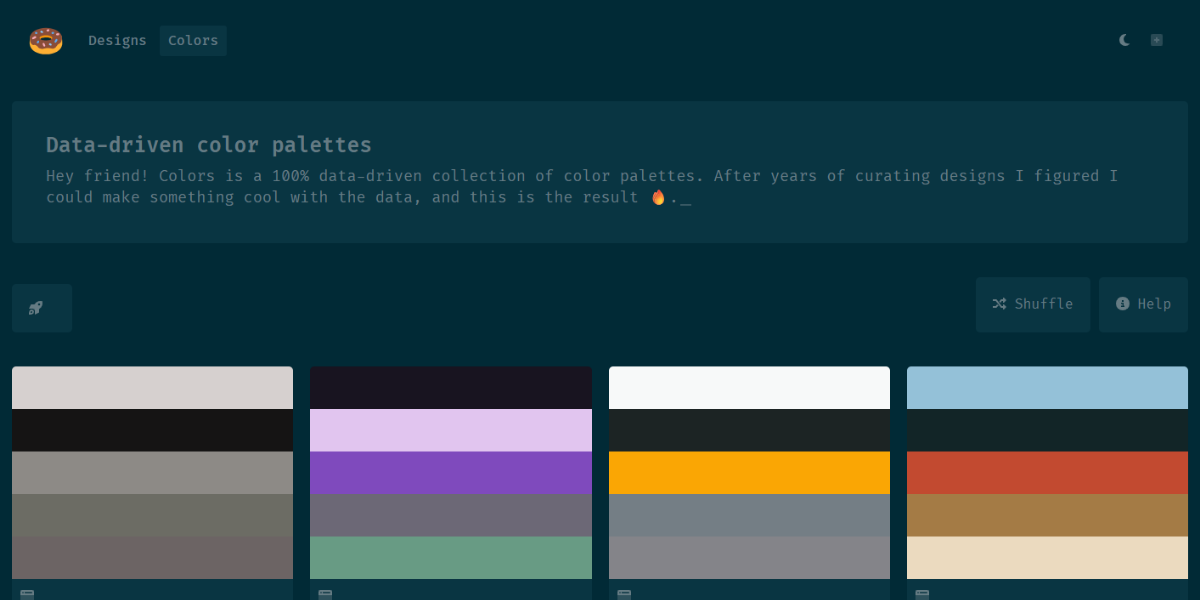
Task: Switch to the Colors tab
Action: click(193, 41)
